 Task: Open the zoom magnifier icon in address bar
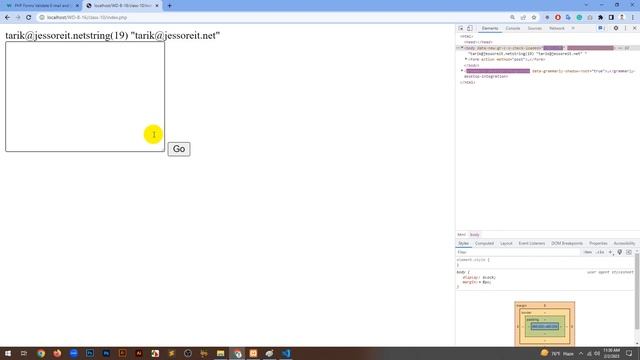click(512, 18)
